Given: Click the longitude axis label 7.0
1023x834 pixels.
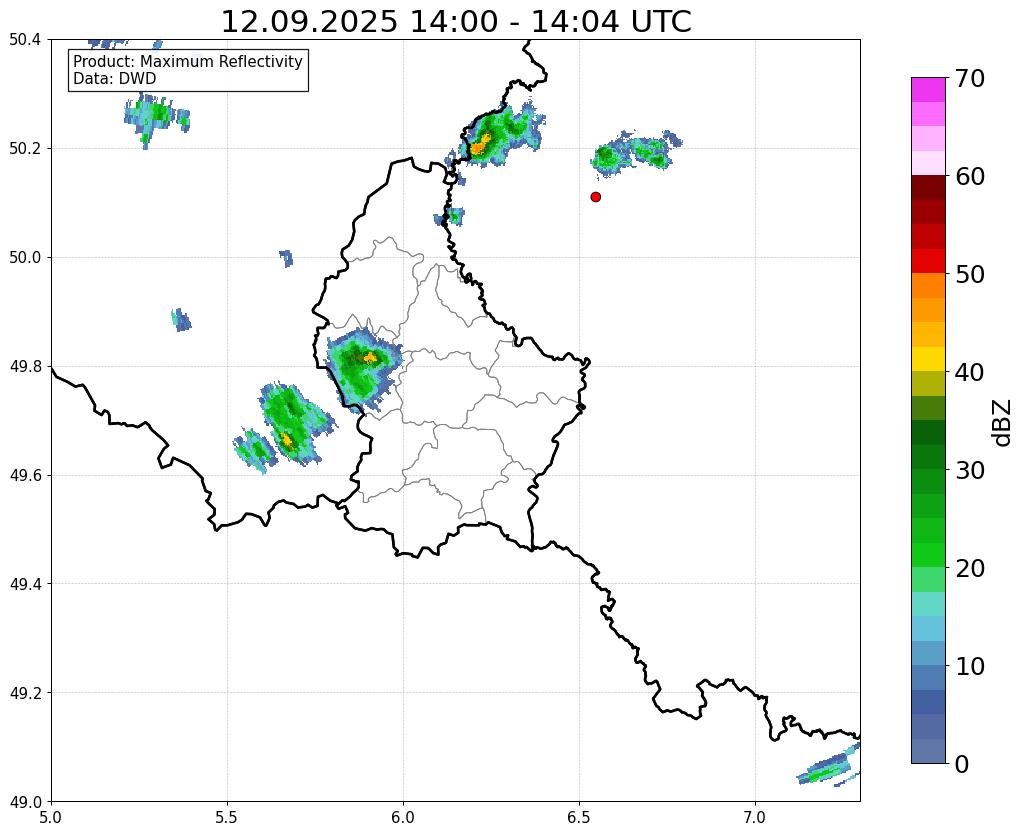Looking at the screenshot, I should (x=755, y=817).
